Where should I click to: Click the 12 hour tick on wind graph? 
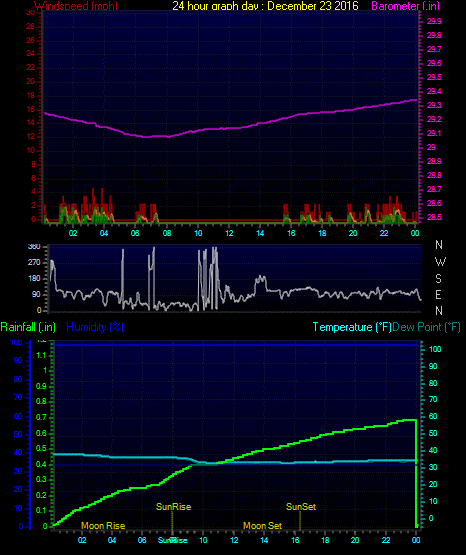pos(229,233)
